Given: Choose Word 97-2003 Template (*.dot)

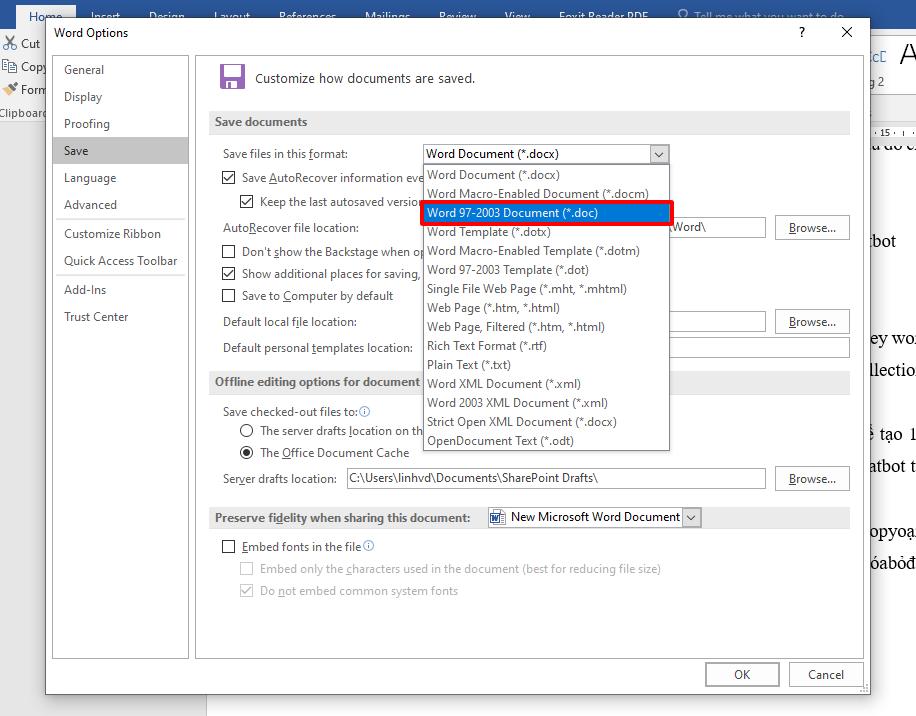Looking at the screenshot, I should (x=546, y=270).
